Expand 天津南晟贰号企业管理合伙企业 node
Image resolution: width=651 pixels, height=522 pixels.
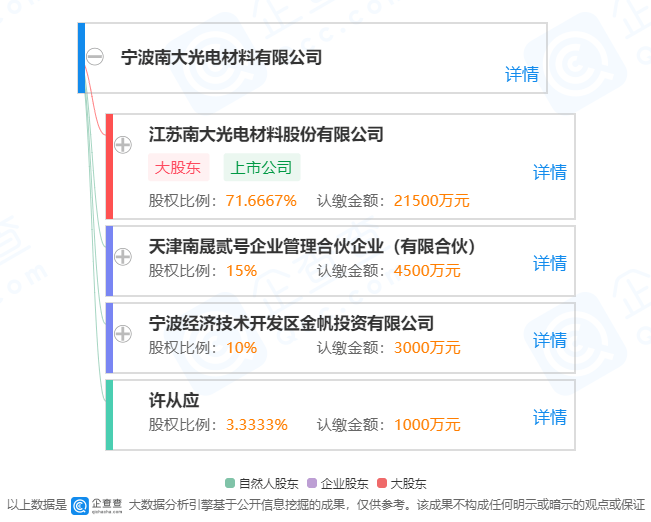[x=123, y=257]
